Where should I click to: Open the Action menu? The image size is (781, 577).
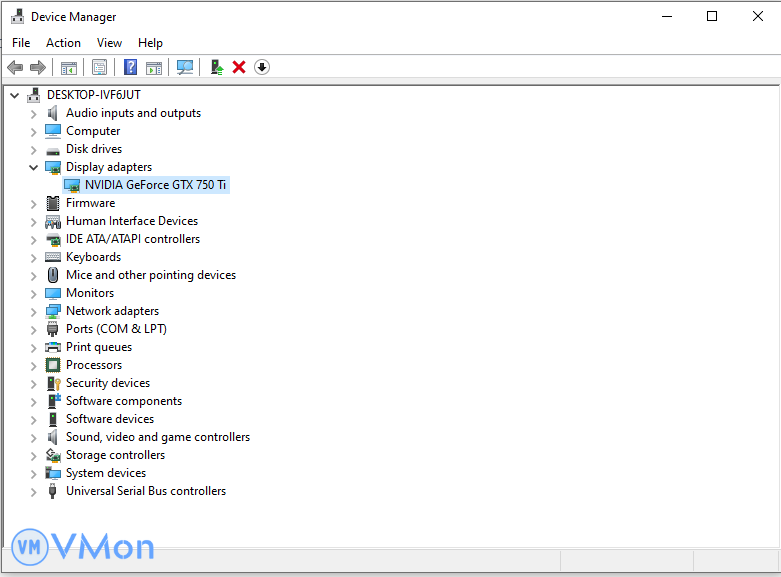click(x=63, y=43)
